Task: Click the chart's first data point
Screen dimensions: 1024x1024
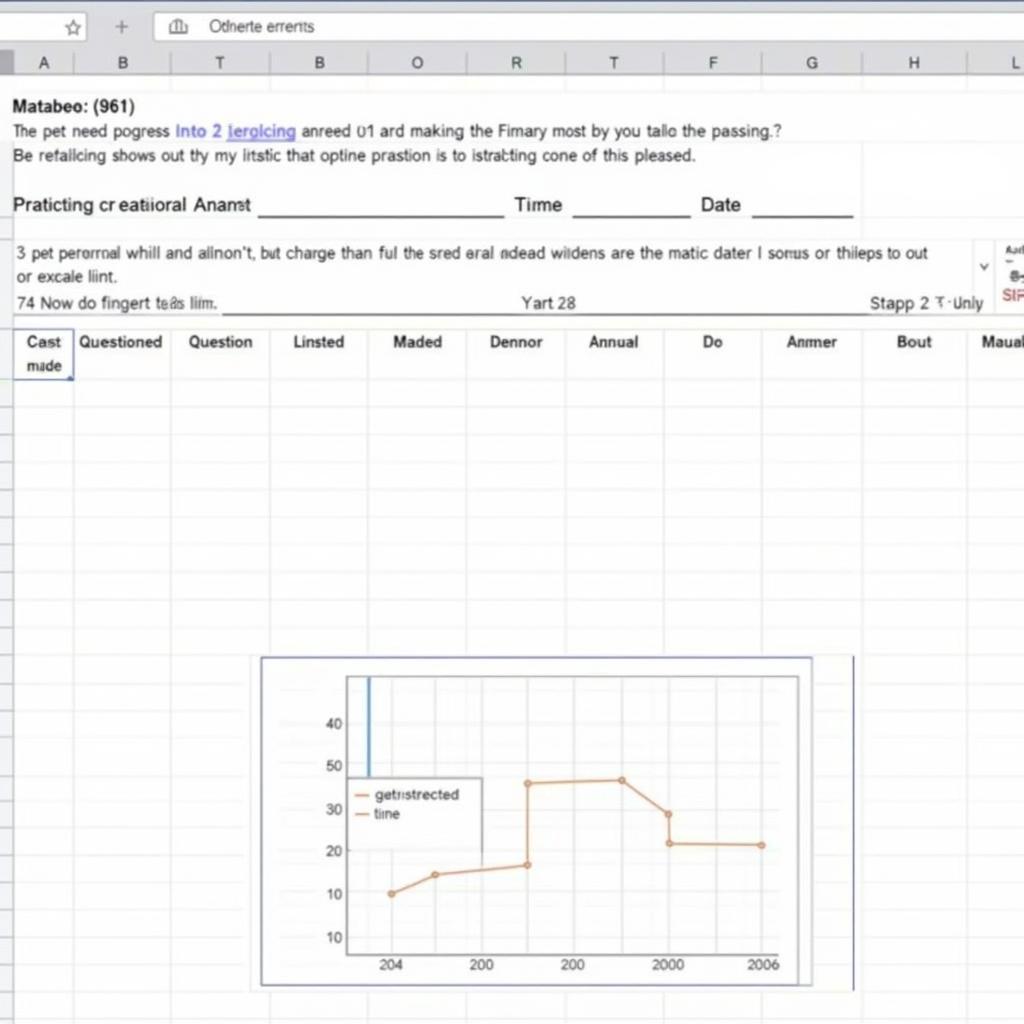Action: (391, 894)
